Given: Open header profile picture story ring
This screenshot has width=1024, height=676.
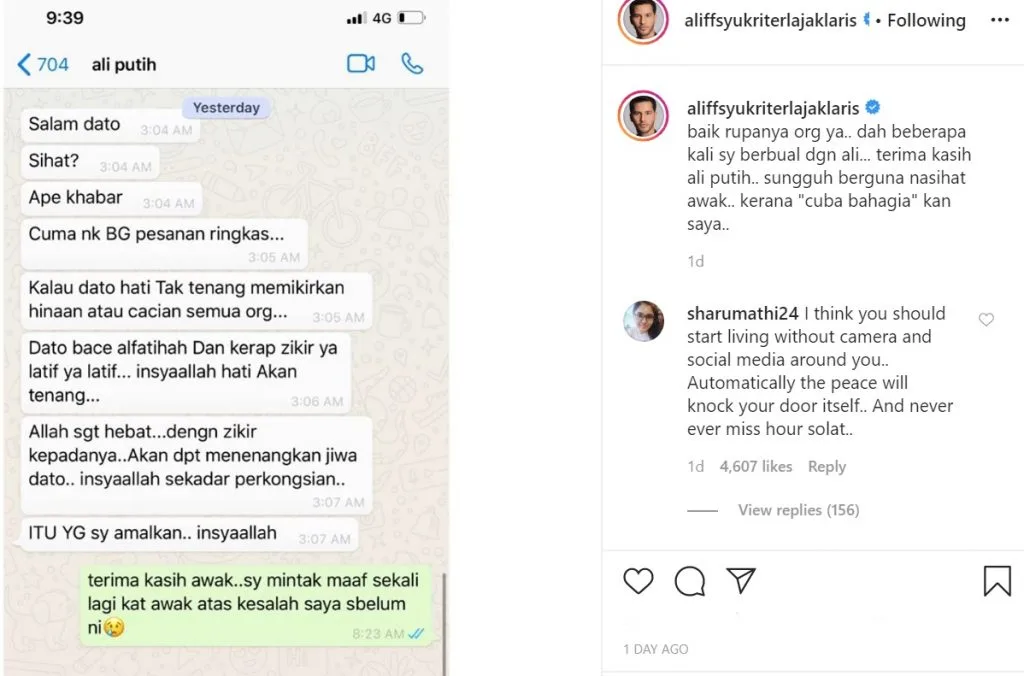Looking at the screenshot, I should point(643,20).
